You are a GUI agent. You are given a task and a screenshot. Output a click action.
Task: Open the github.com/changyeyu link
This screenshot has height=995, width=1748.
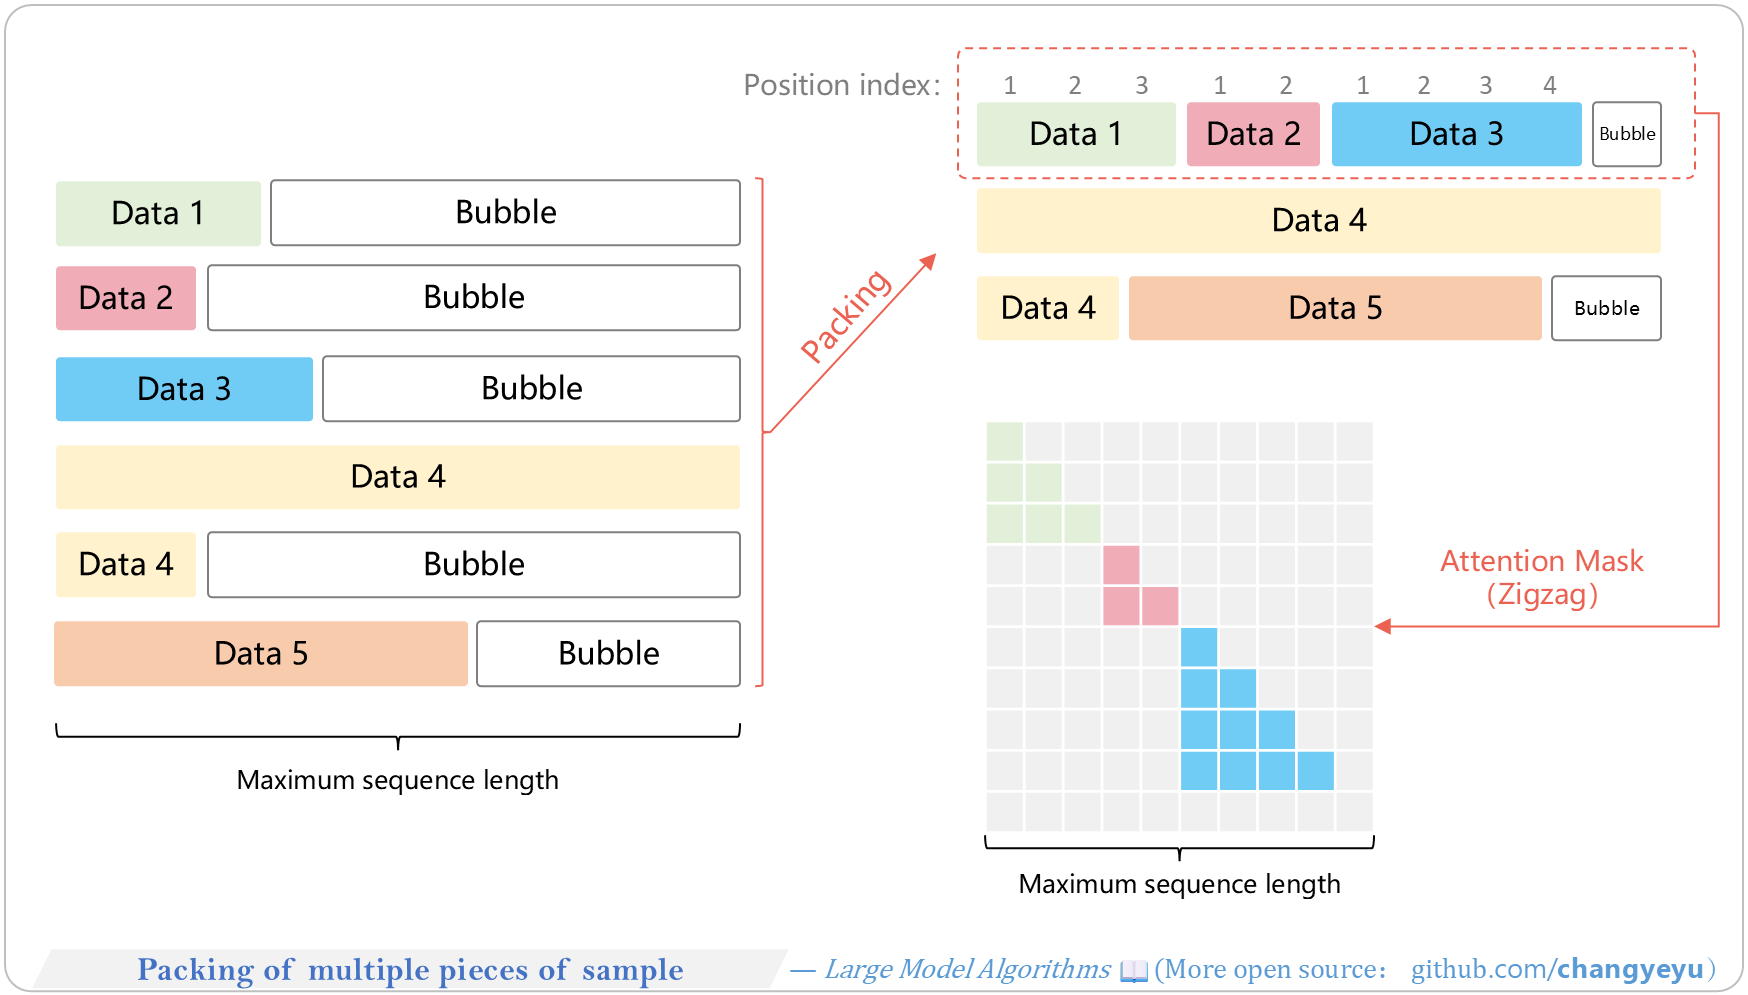coord(1557,970)
